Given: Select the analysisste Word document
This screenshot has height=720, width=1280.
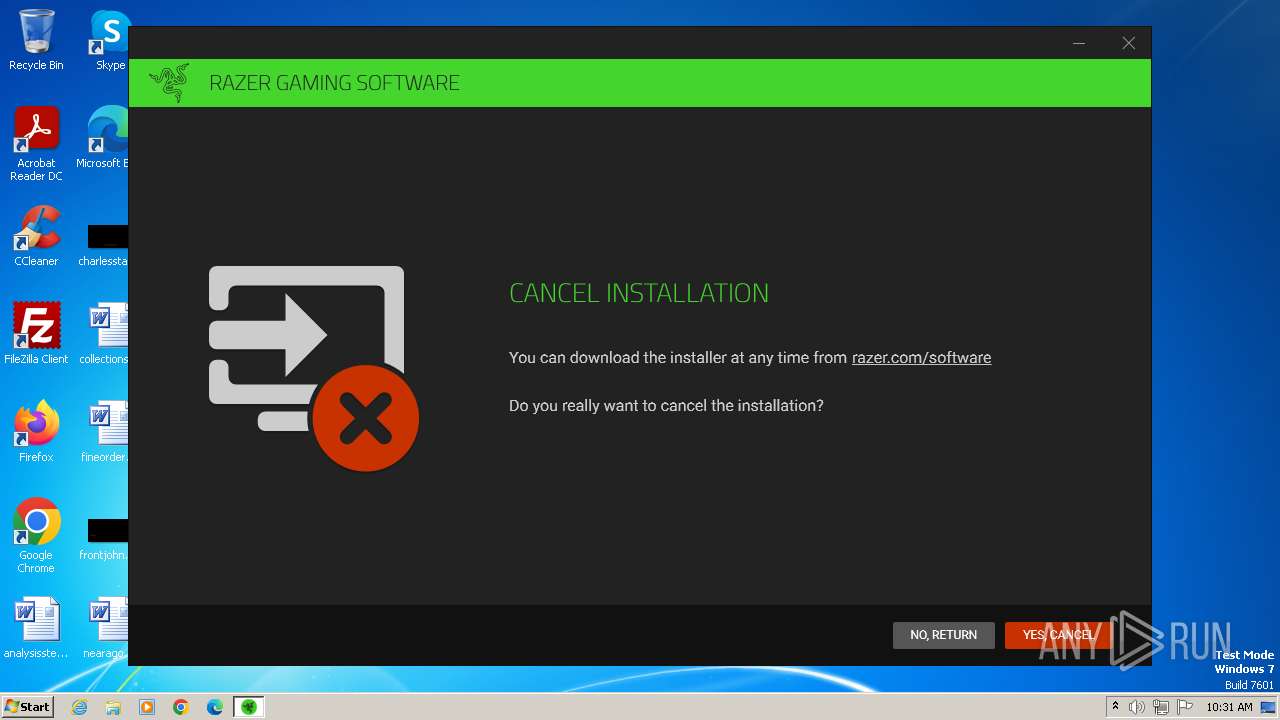Looking at the screenshot, I should click(x=36, y=628).
